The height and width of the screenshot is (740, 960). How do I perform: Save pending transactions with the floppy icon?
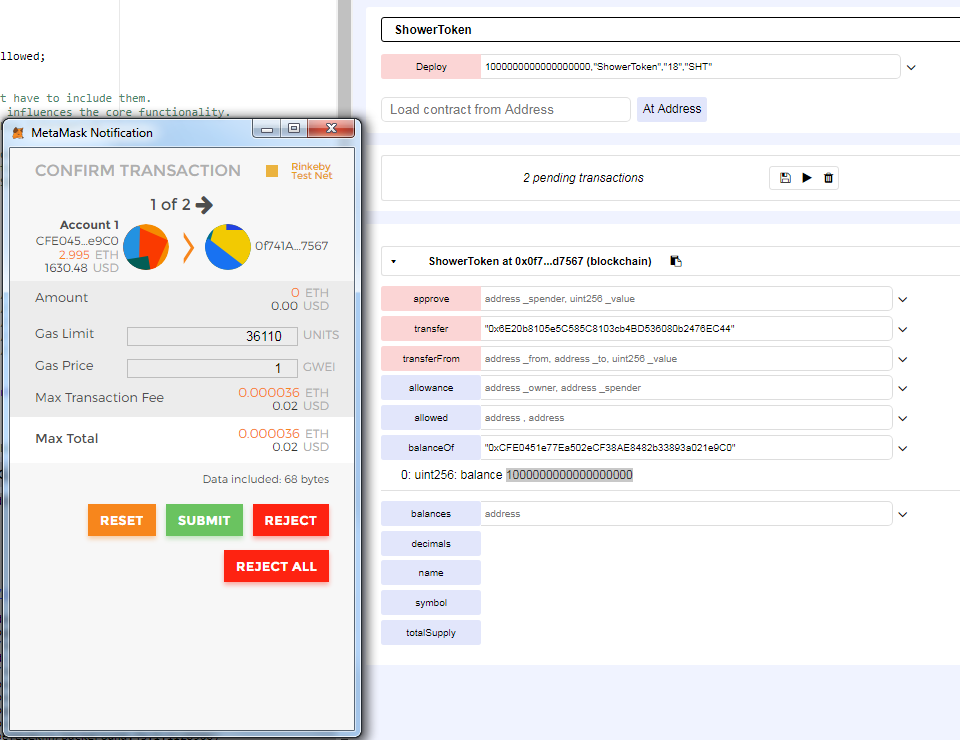(x=785, y=178)
